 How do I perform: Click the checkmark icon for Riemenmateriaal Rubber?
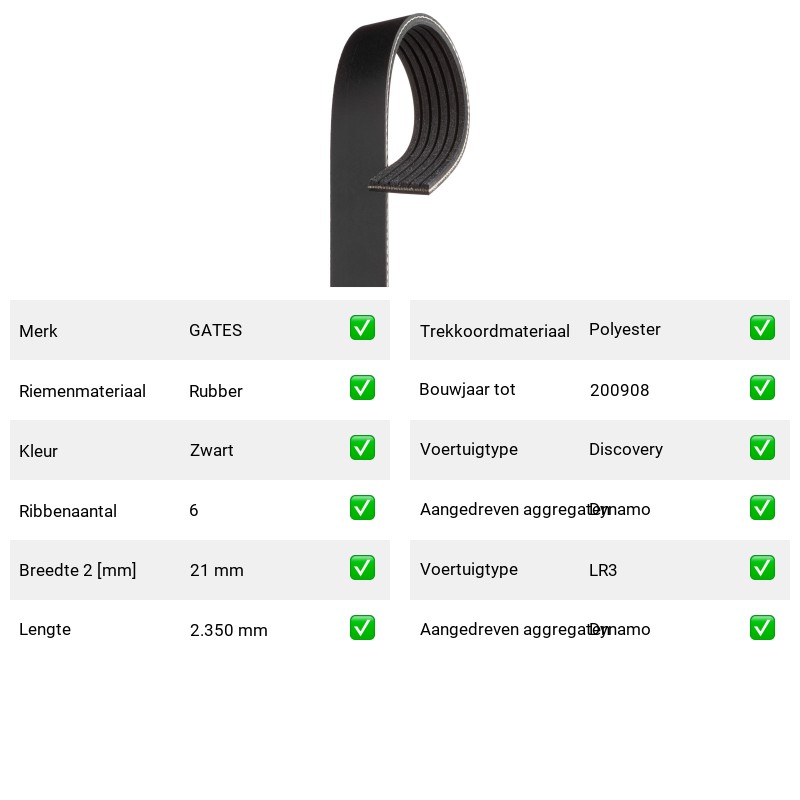click(362, 388)
